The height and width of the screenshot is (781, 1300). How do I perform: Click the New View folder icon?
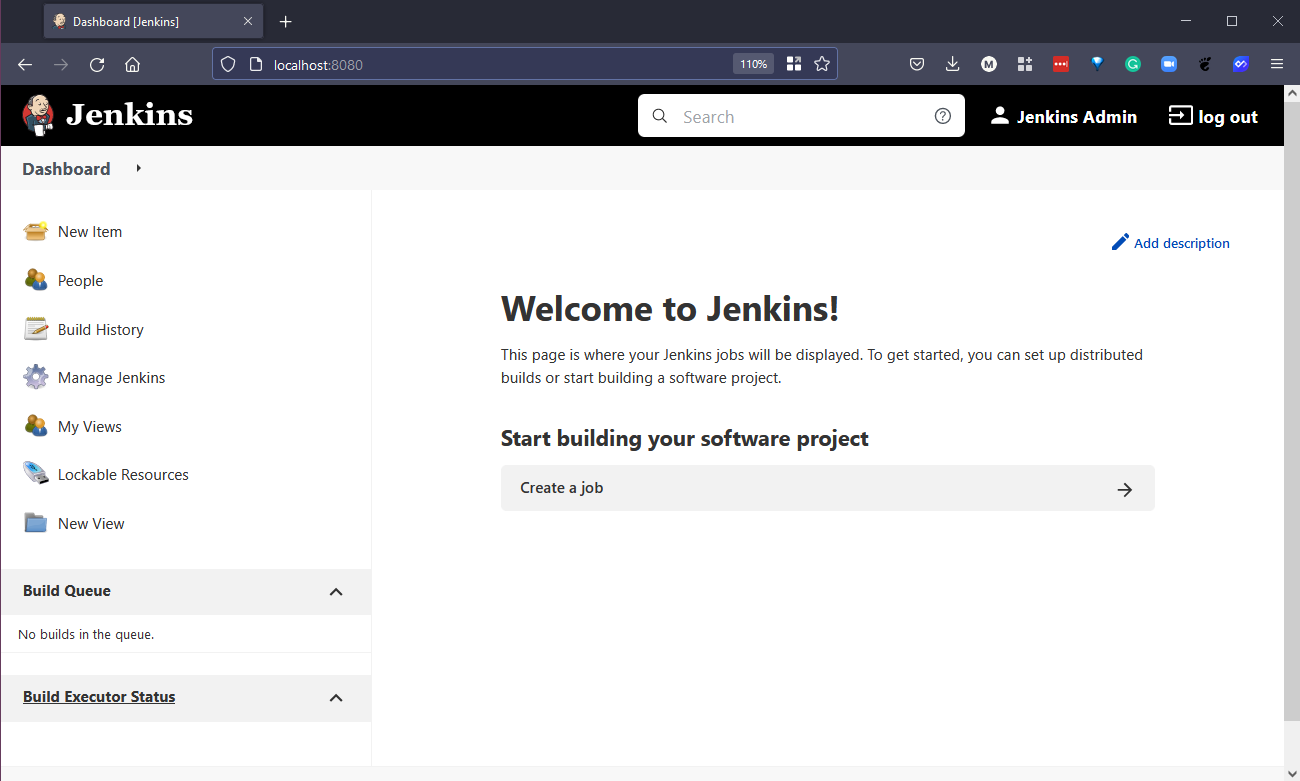coord(36,523)
